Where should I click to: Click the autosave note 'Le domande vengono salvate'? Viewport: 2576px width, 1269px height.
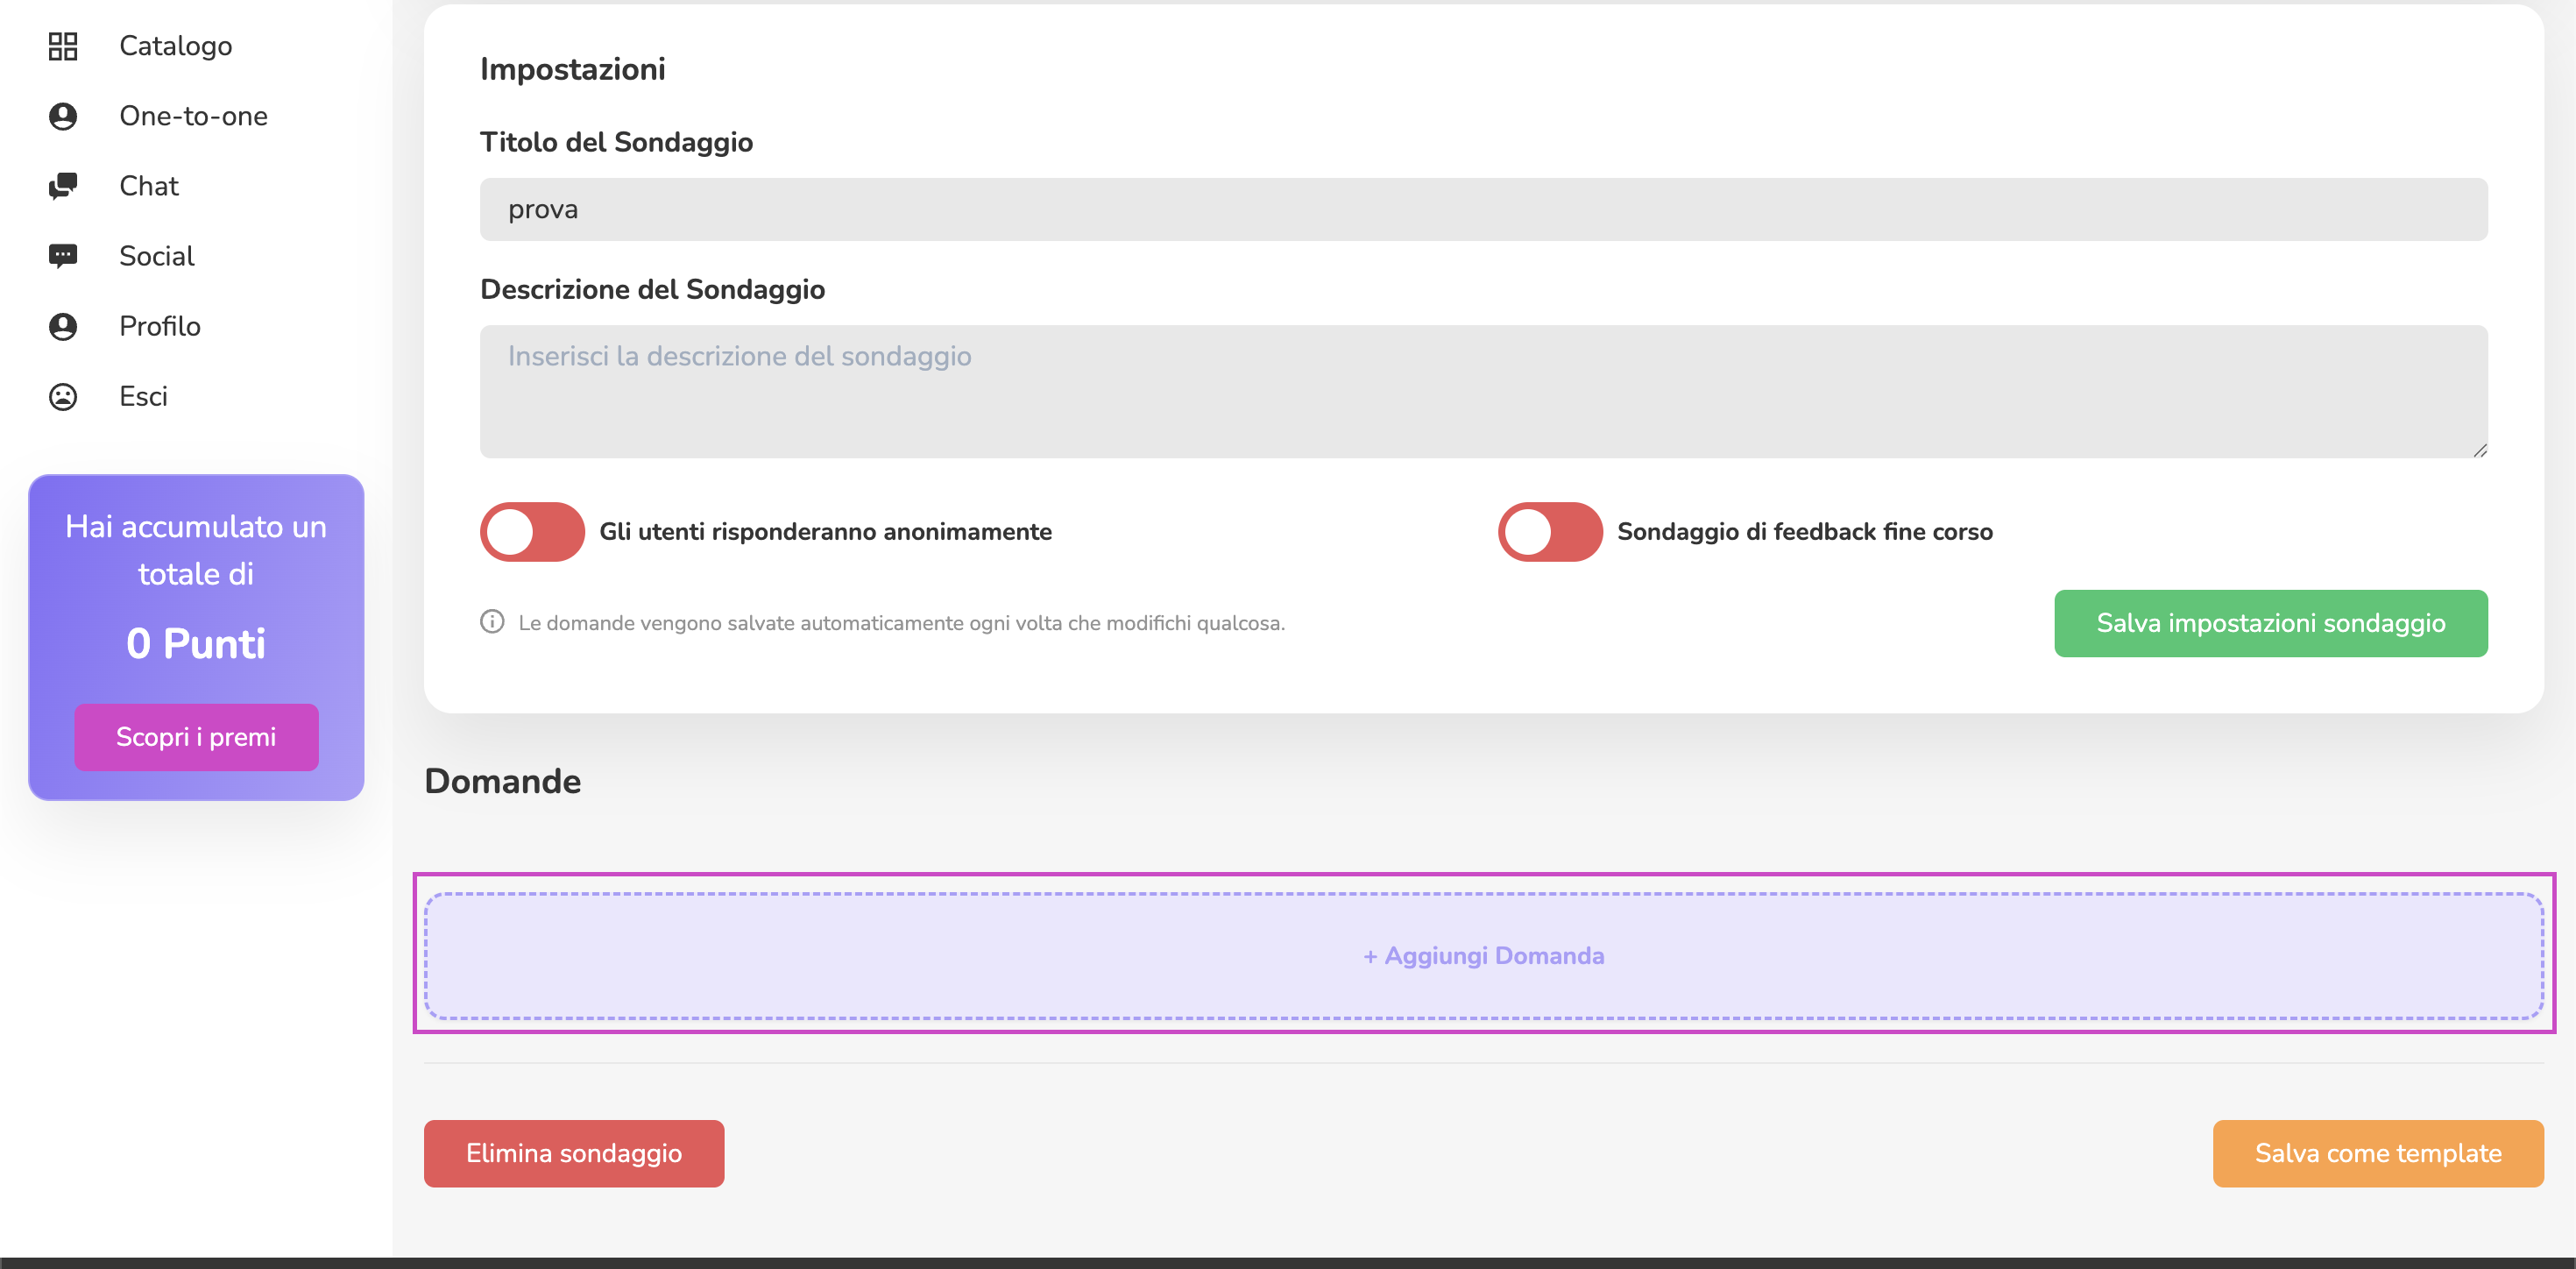(x=902, y=623)
